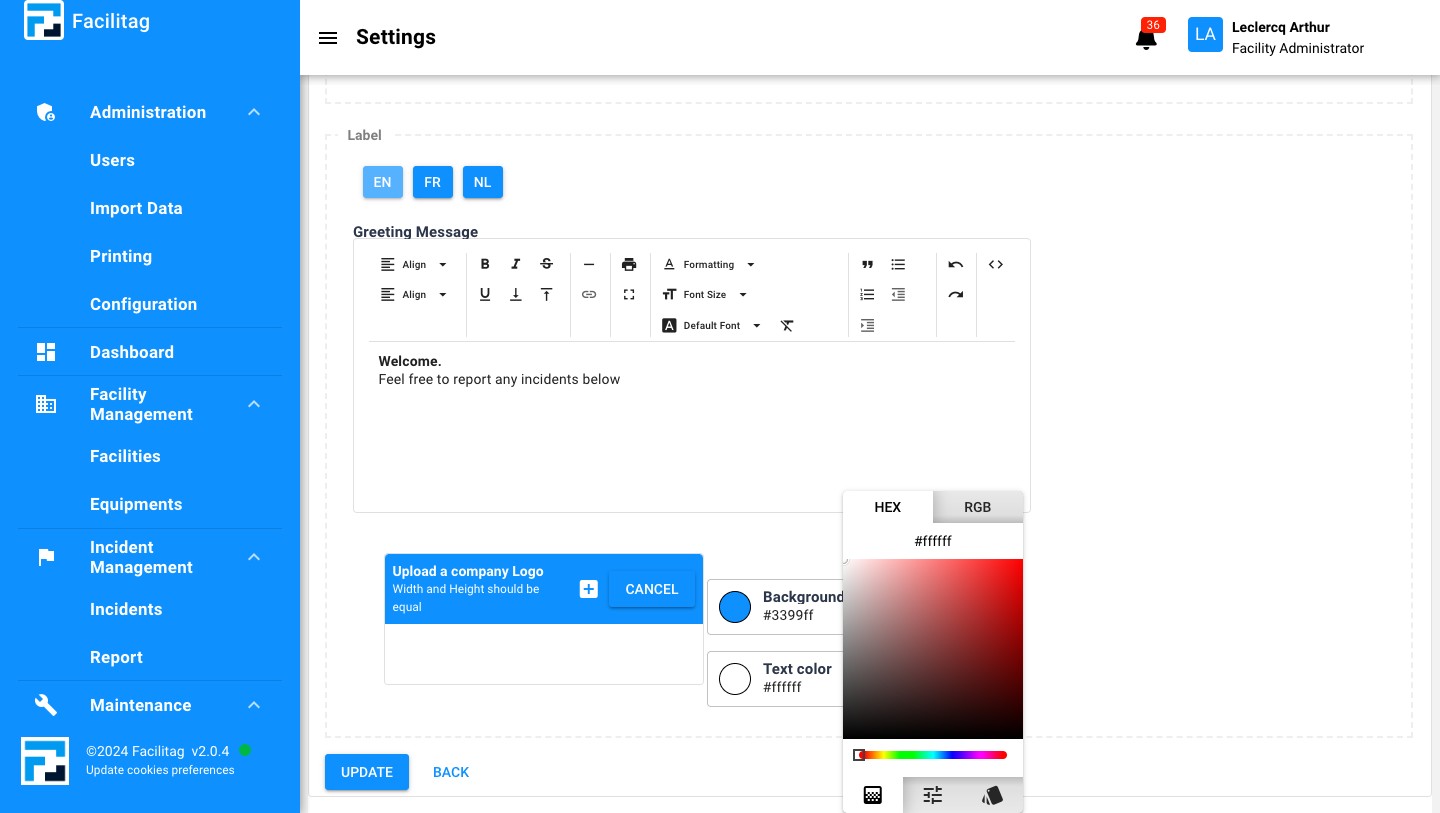Click the rainbow hue slider
Image resolution: width=1440 pixels, height=813 pixels.
932,755
